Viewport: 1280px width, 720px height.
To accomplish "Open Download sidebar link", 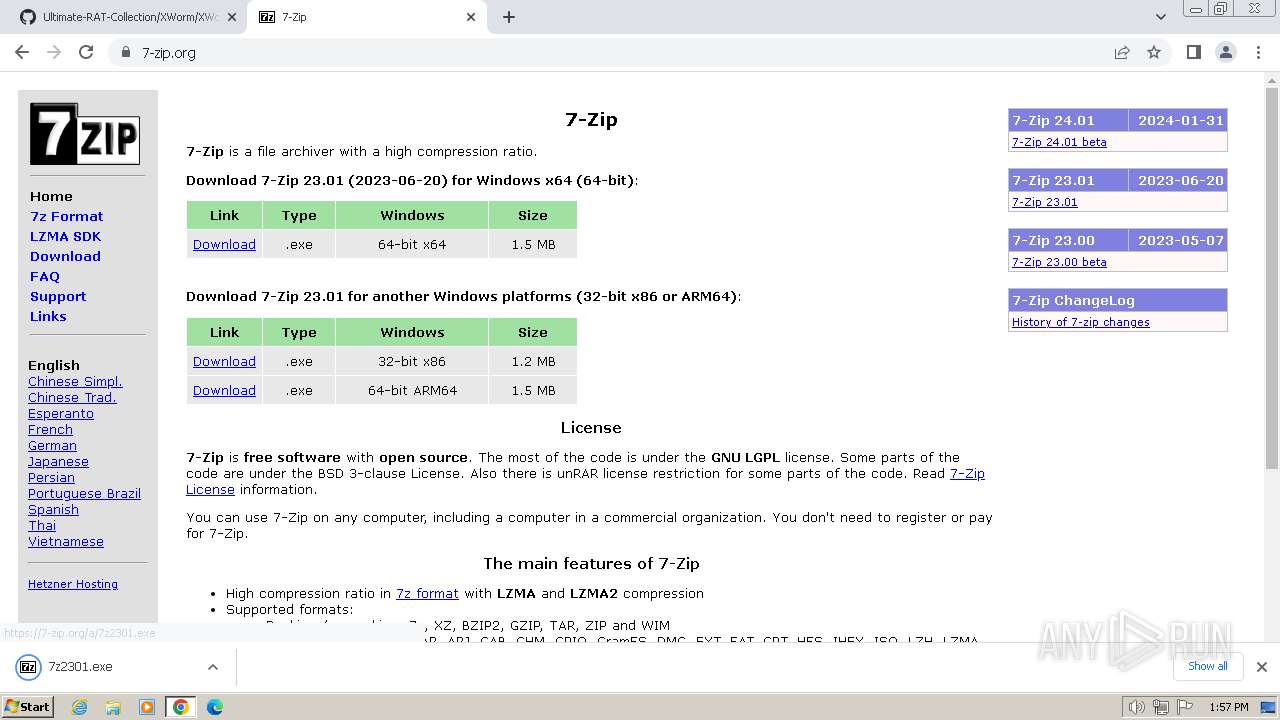I will [x=65, y=256].
